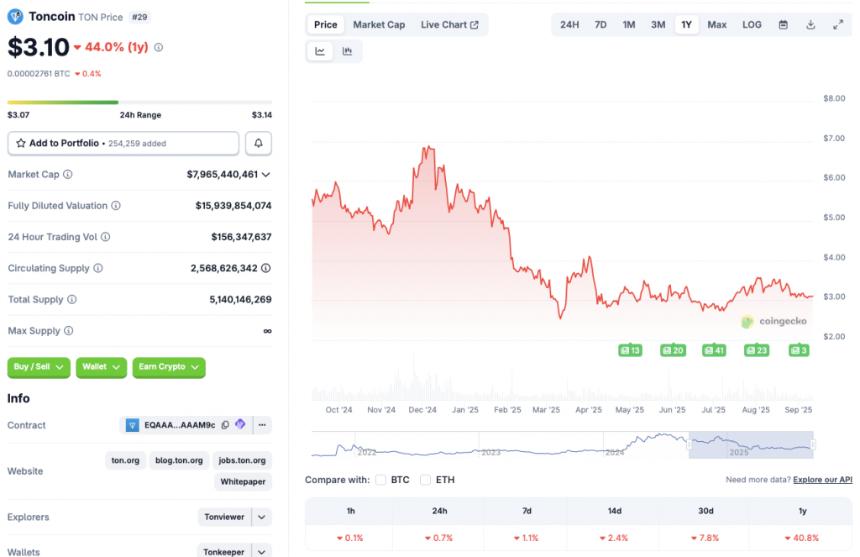The image size is (860, 557).
Task: Click the price alert bell icon
Action: click(258, 143)
